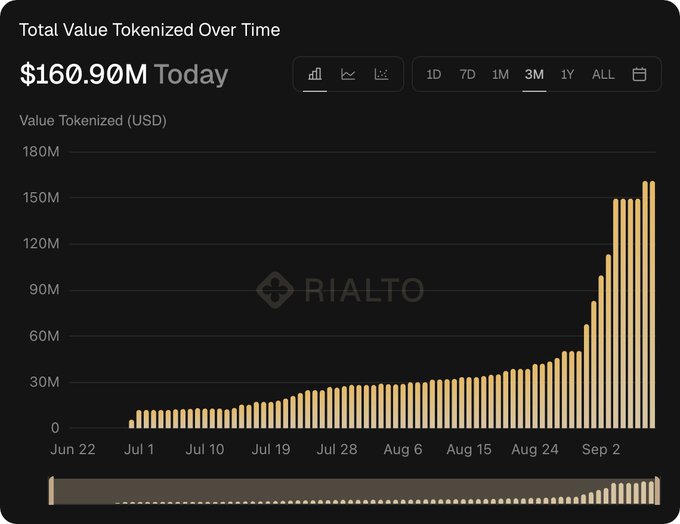The width and height of the screenshot is (680, 524).
Task: Click the 30M y-axis label
Action: [44, 382]
